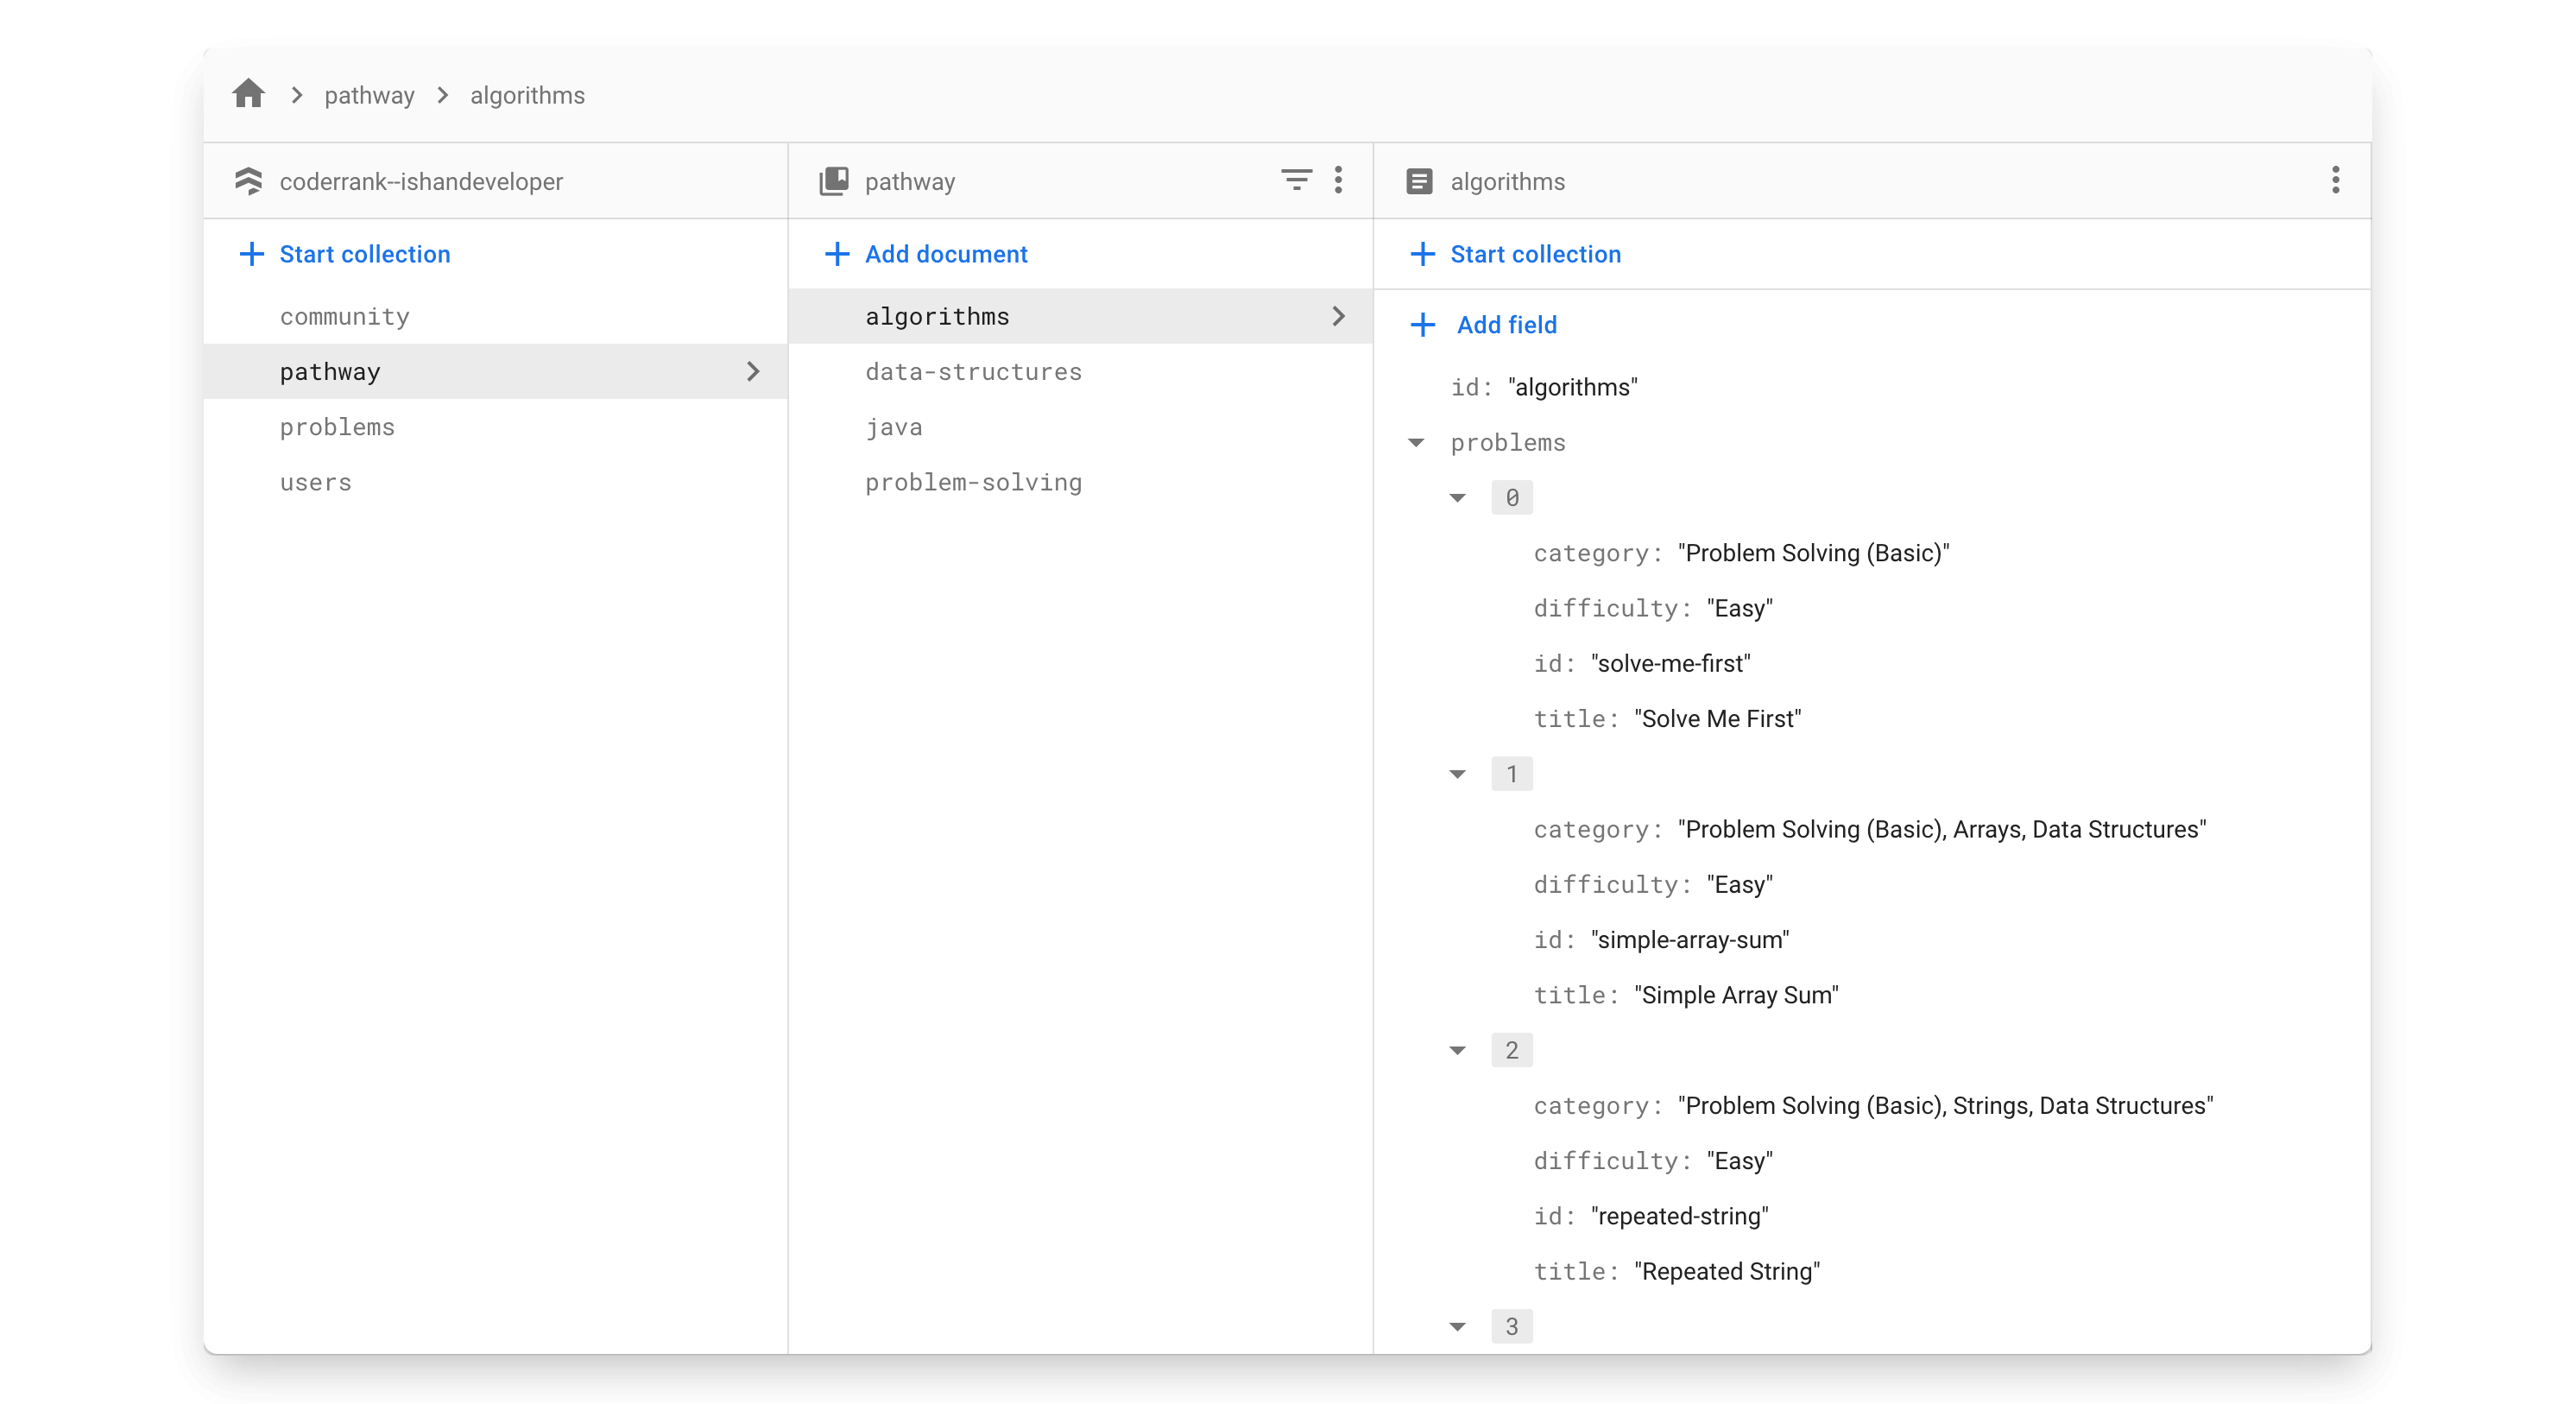
Task: Click the problems field name
Action: (1508, 442)
